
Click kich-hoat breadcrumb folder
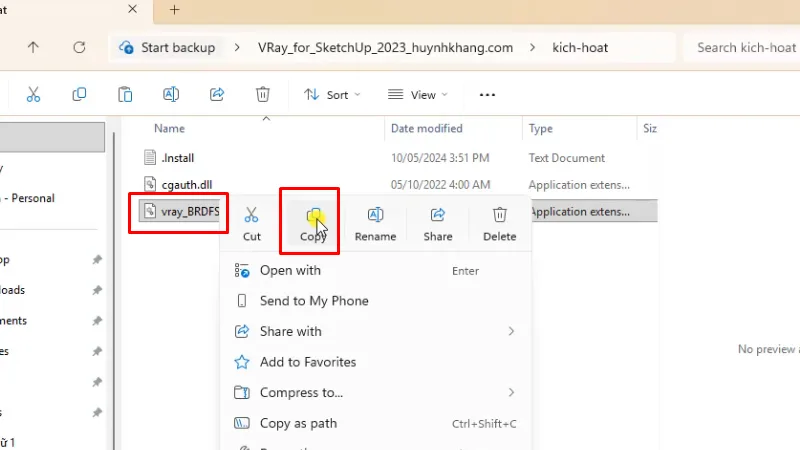tap(580, 47)
